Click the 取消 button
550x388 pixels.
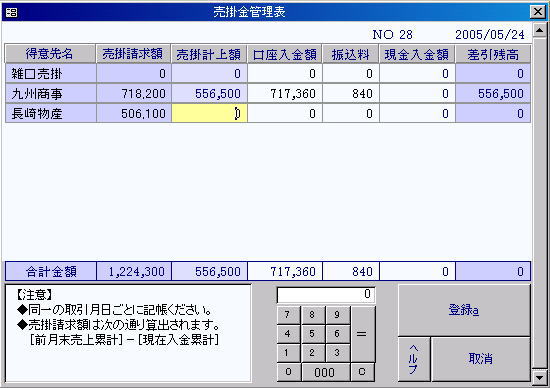(x=481, y=359)
